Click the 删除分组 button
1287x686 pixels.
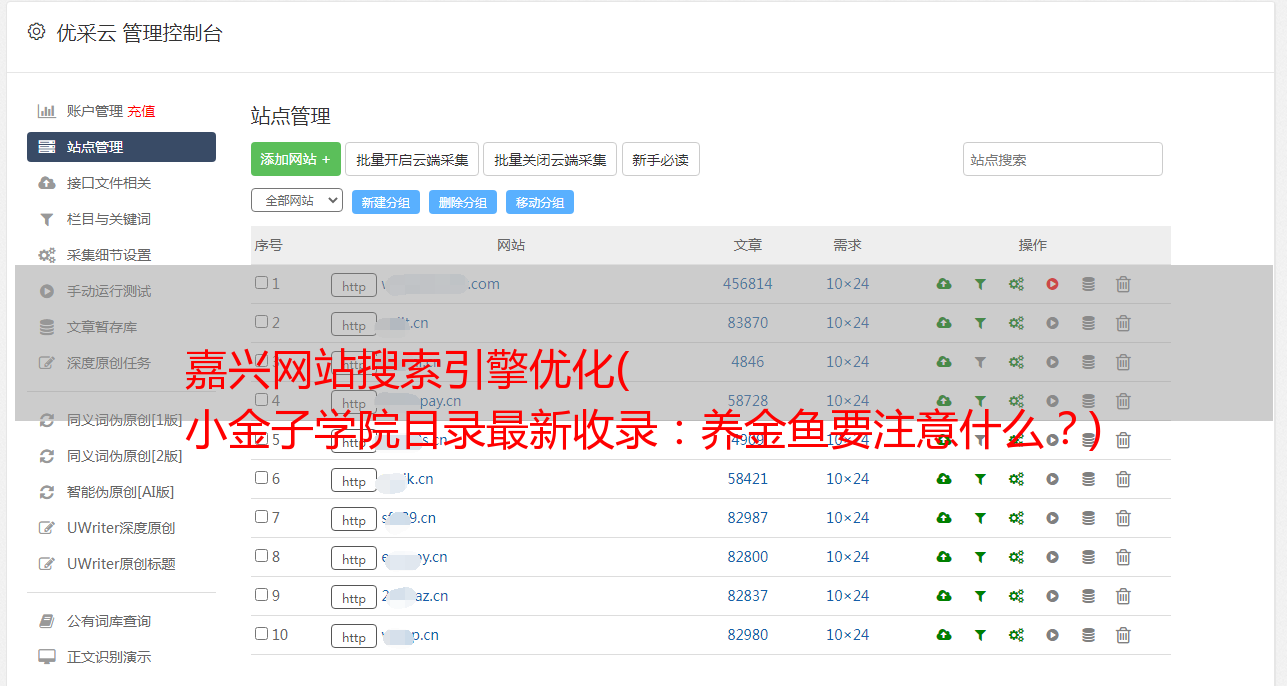[463, 202]
